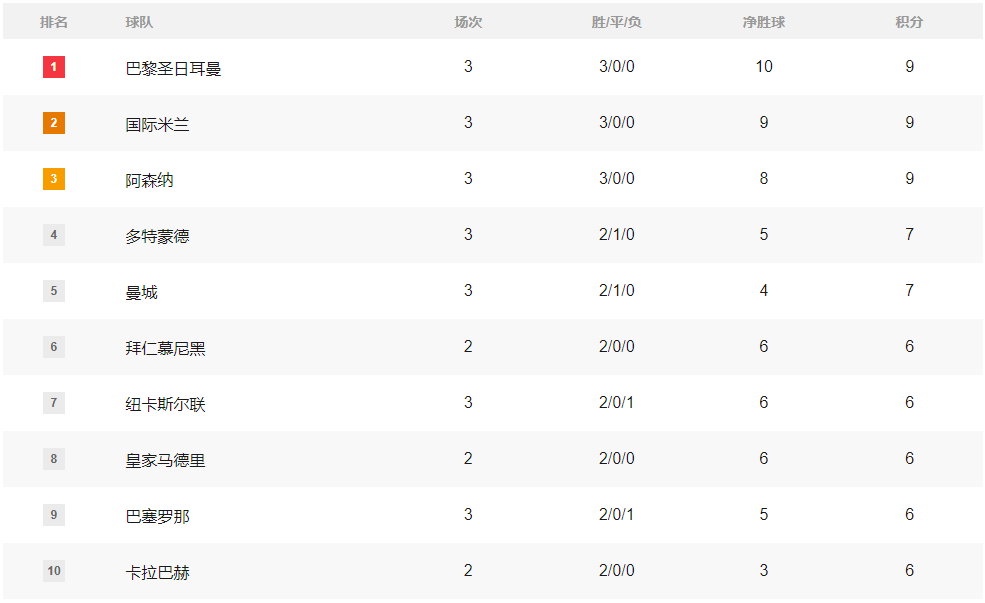
Task: Click the yellow rank 3 badge
Action: (x=54, y=179)
